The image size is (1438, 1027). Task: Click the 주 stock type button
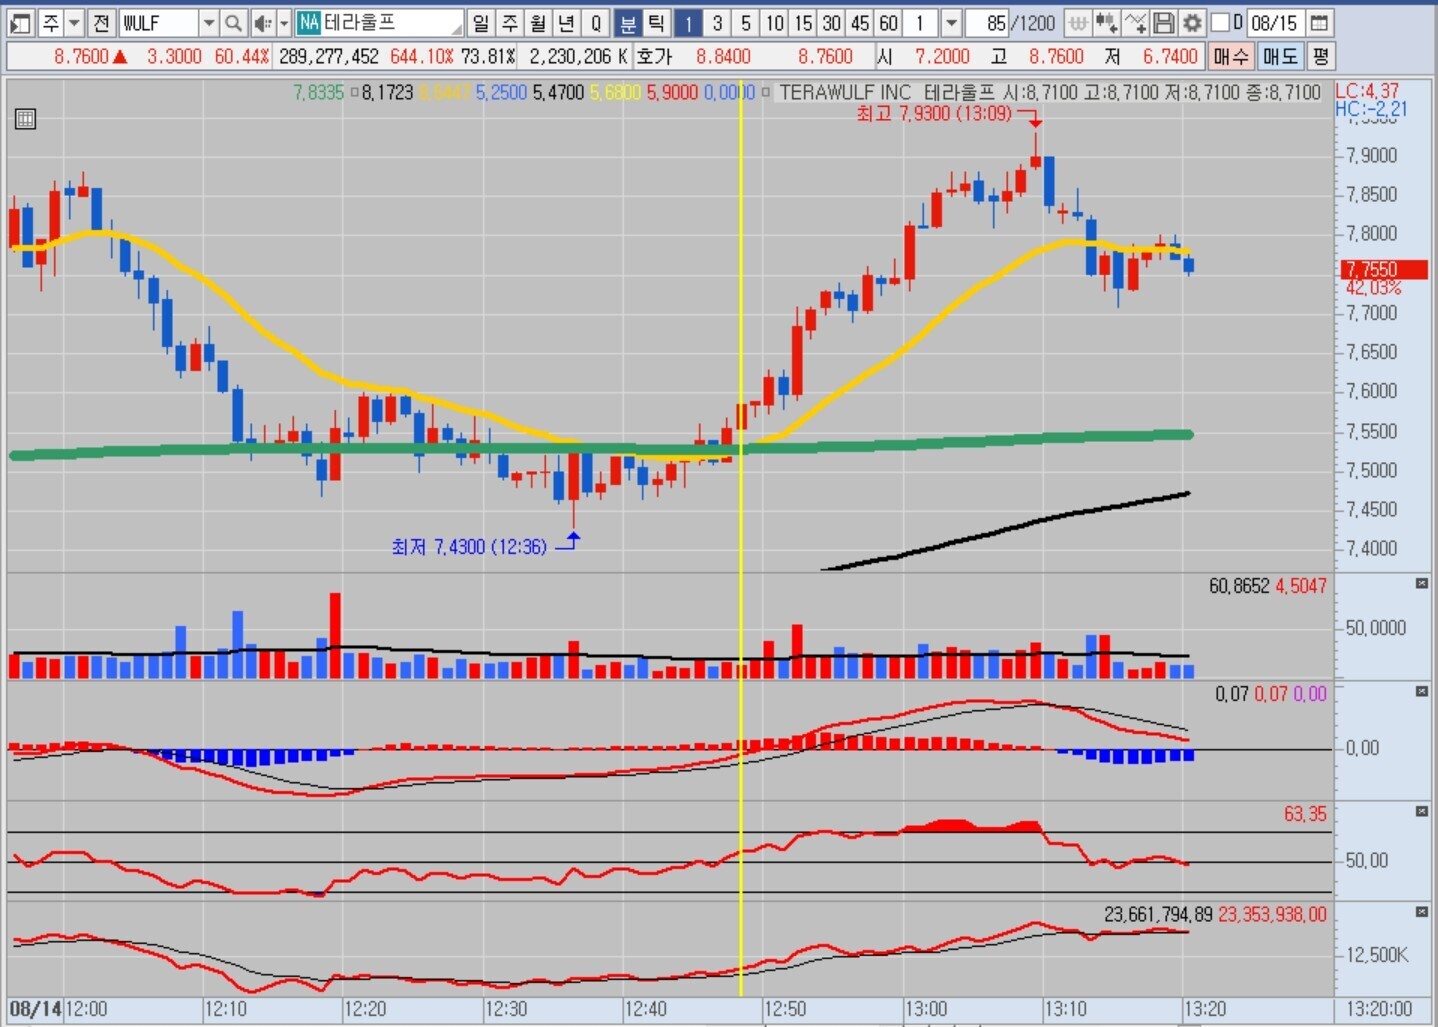point(51,22)
